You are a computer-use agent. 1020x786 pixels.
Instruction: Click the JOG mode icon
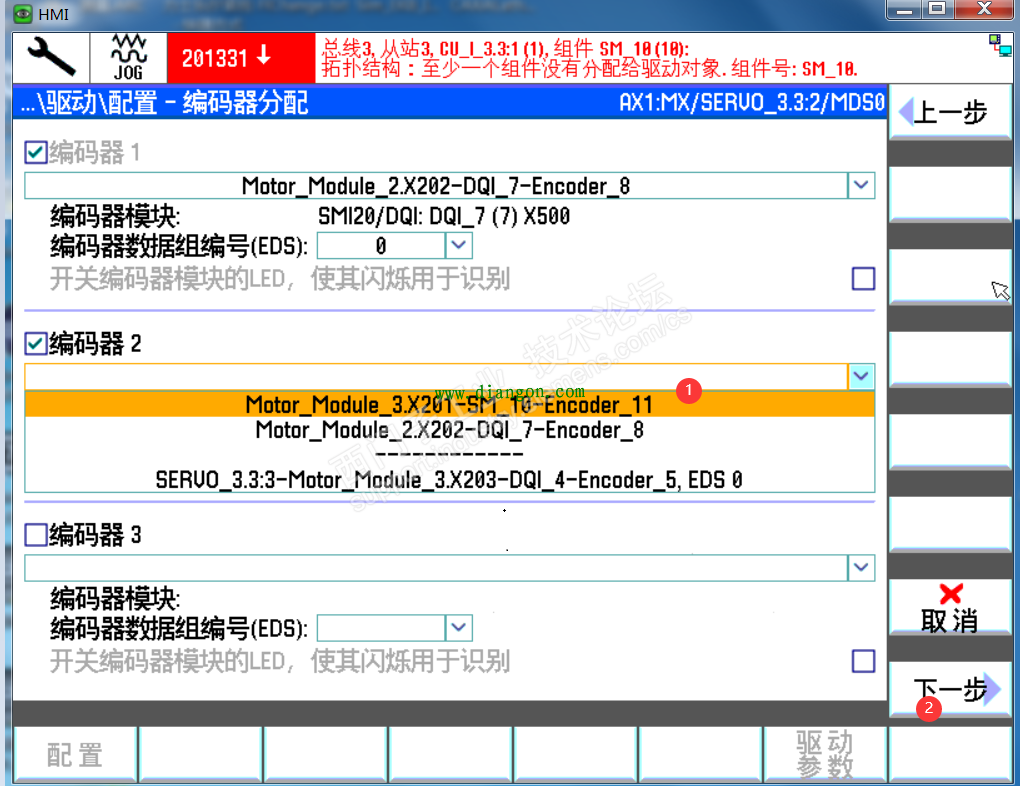[x=128, y=57]
